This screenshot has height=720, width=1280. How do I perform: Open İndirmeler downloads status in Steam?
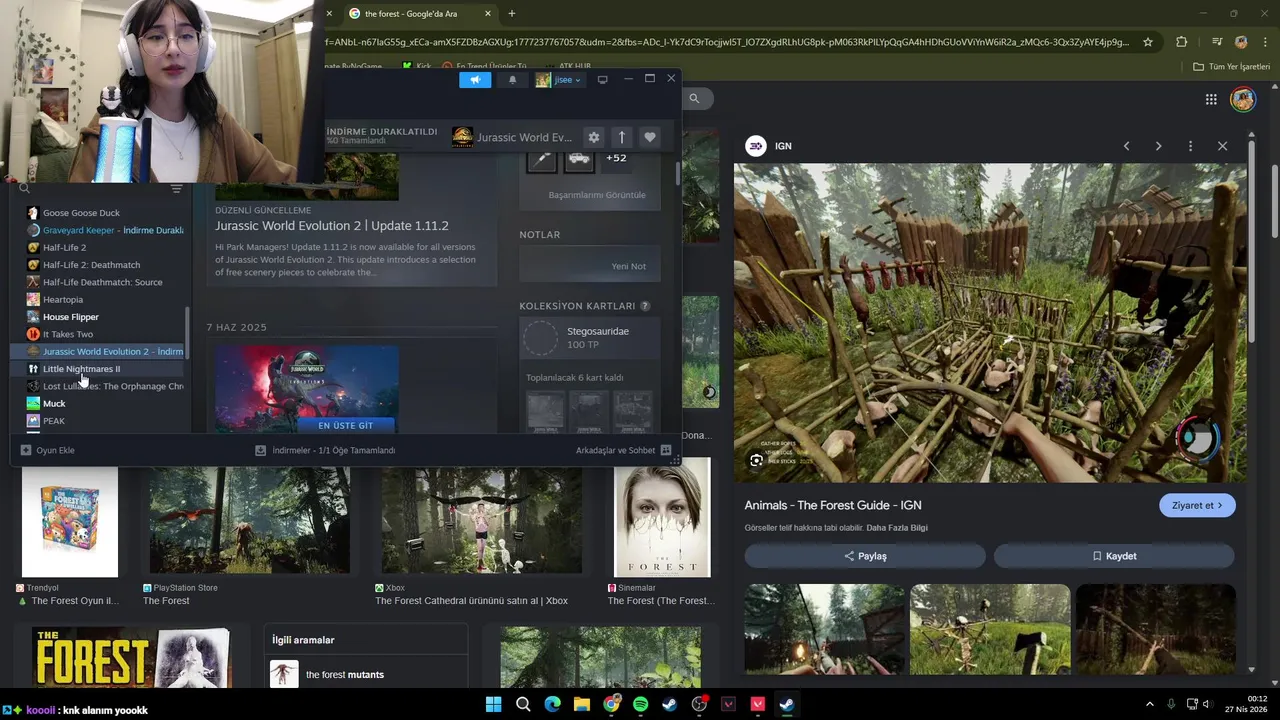(x=325, y=450)
